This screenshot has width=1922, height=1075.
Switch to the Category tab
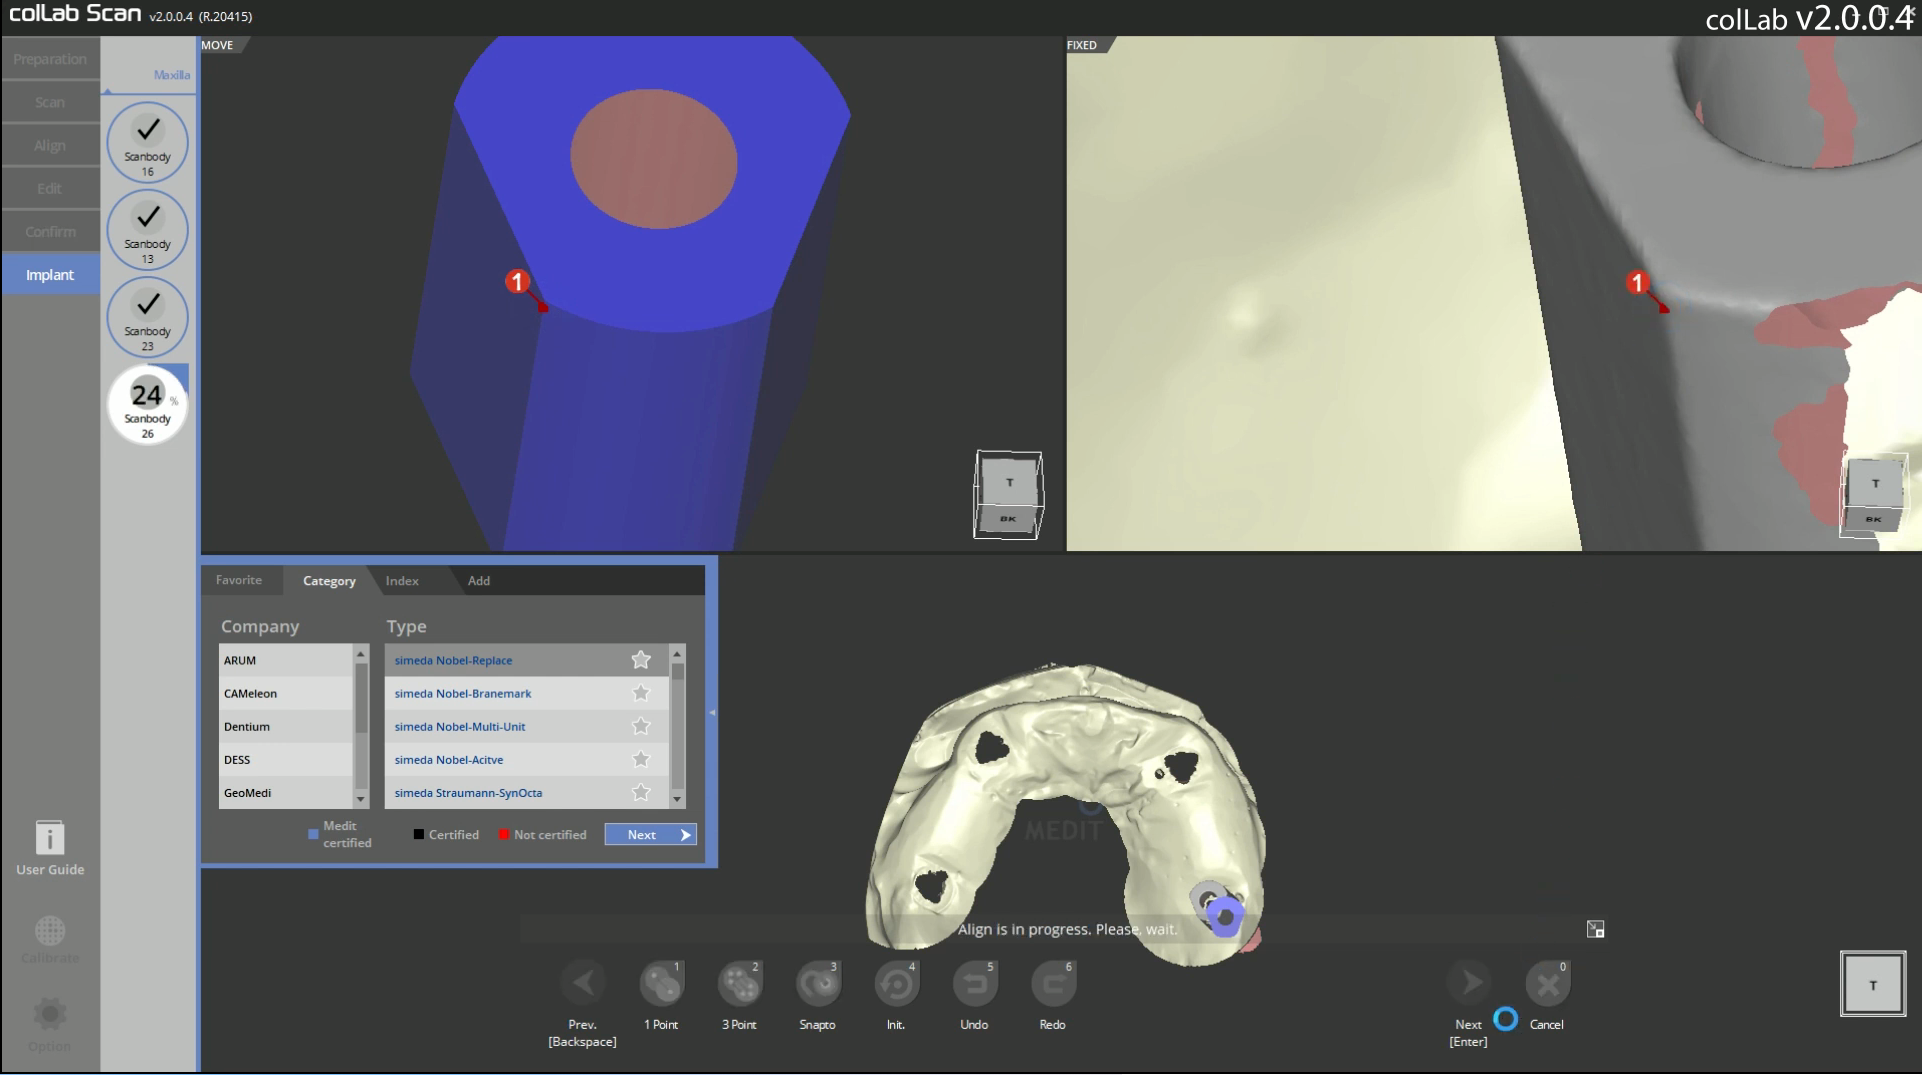pyautogui.click(x=329, y=580)
